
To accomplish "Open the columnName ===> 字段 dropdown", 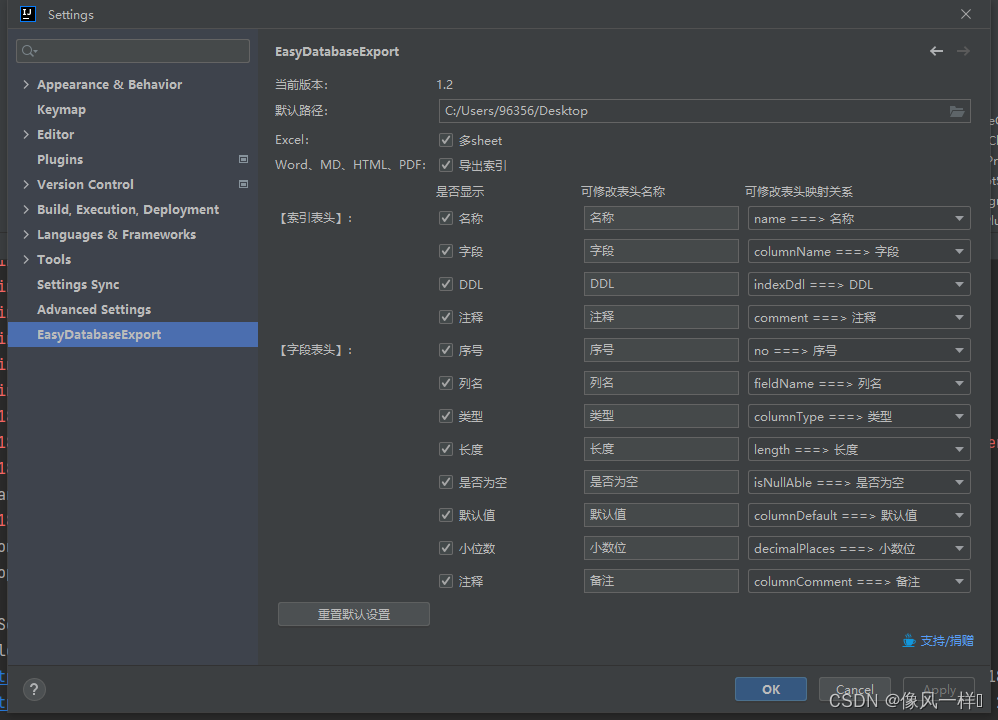I will (859, 251).
